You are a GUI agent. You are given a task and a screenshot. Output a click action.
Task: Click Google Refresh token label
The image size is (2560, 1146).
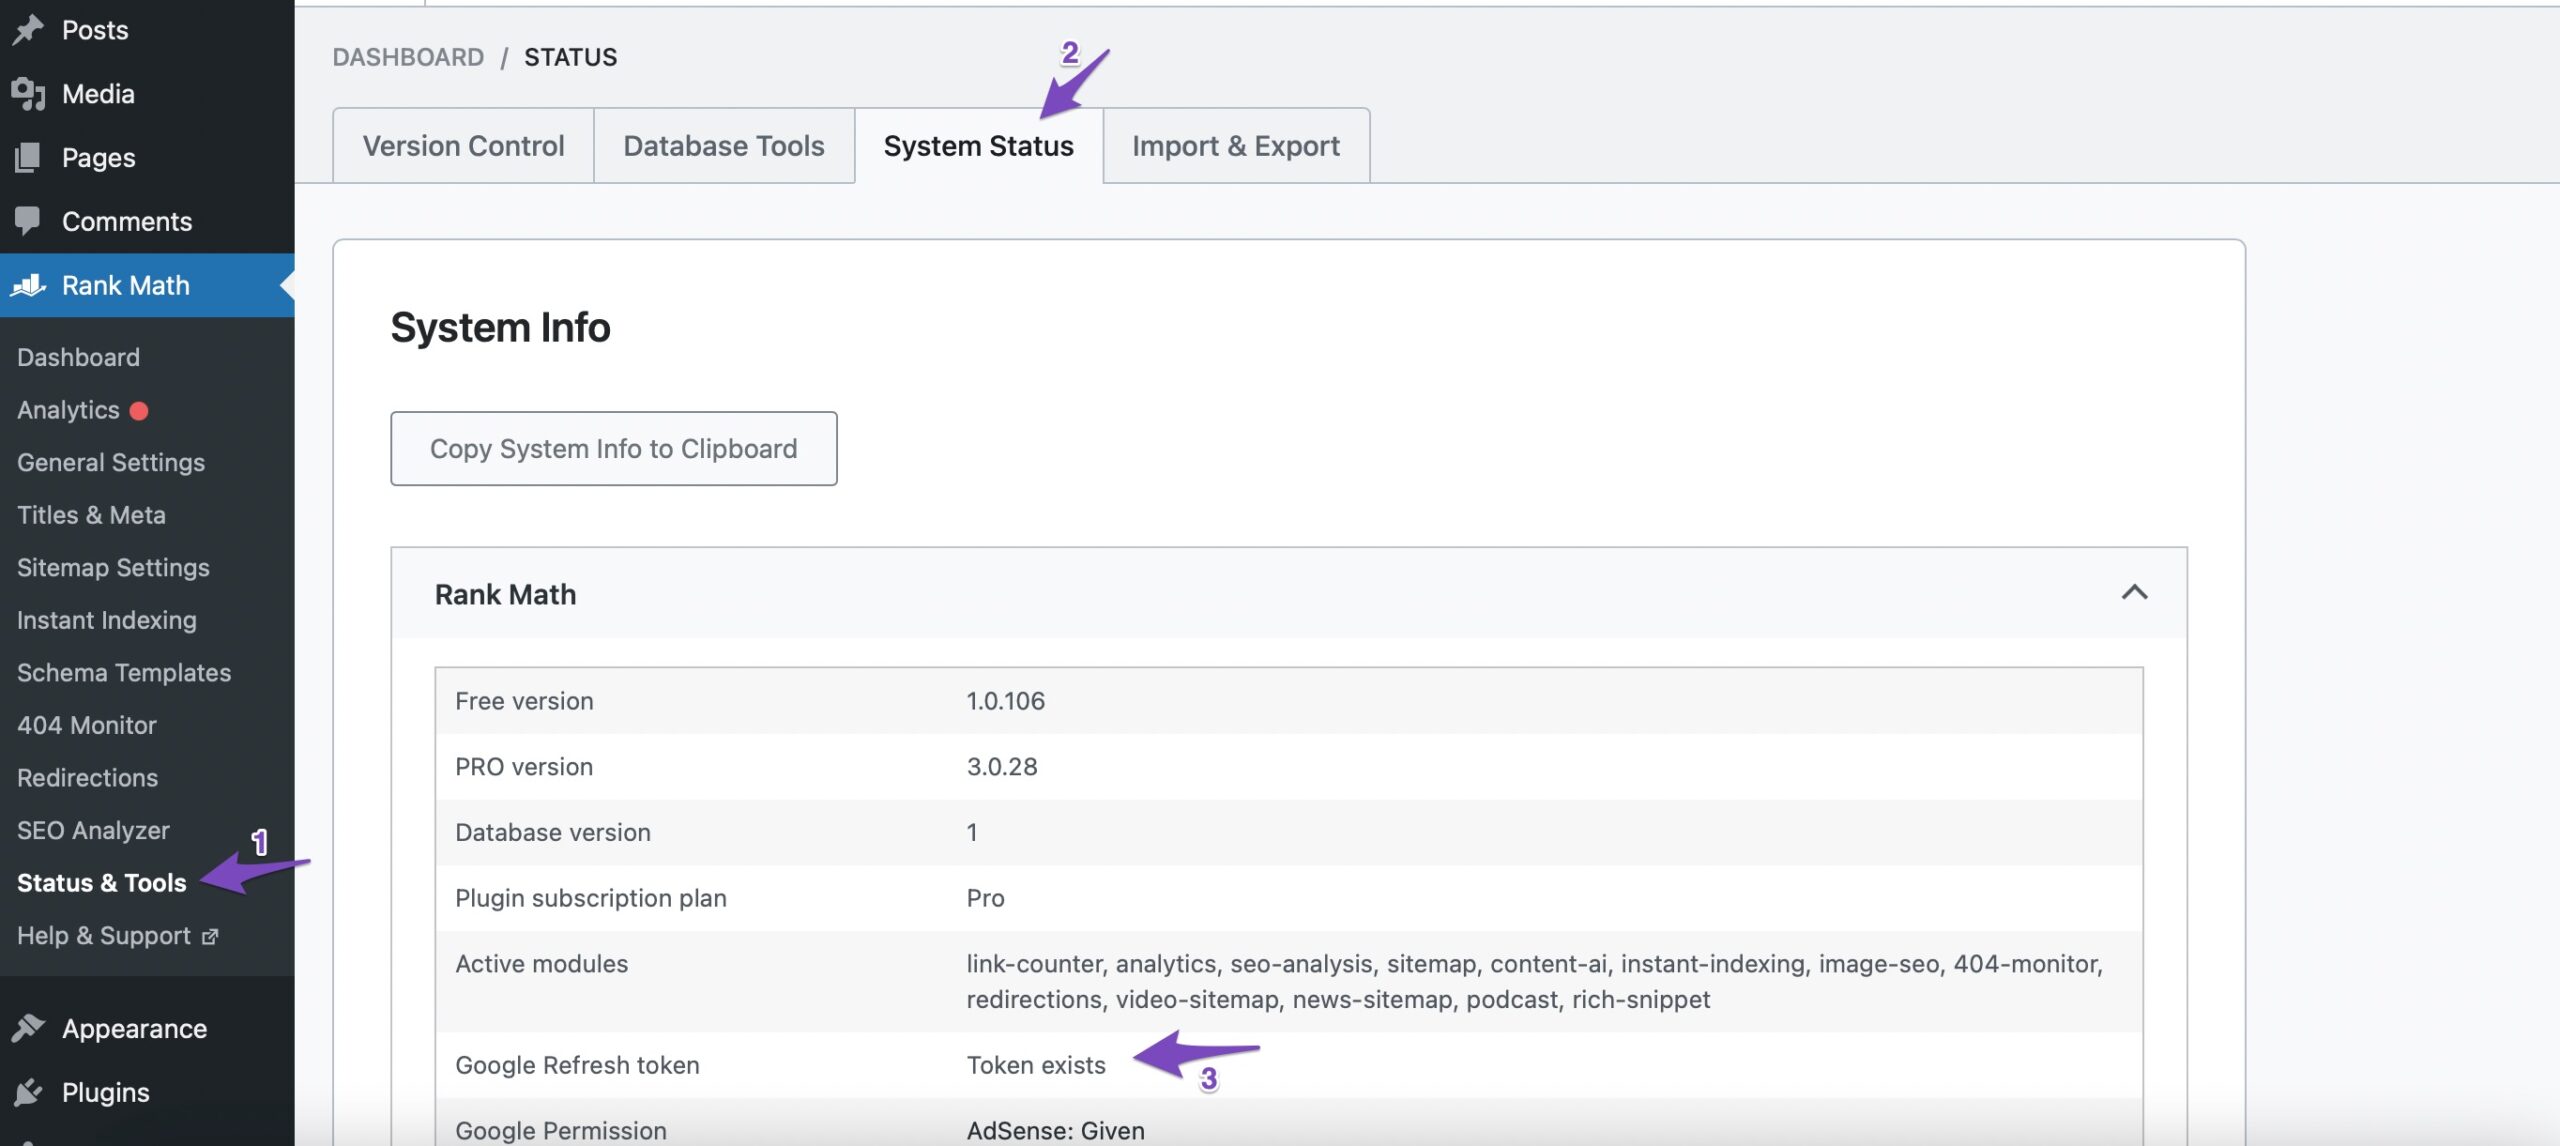577,1065
